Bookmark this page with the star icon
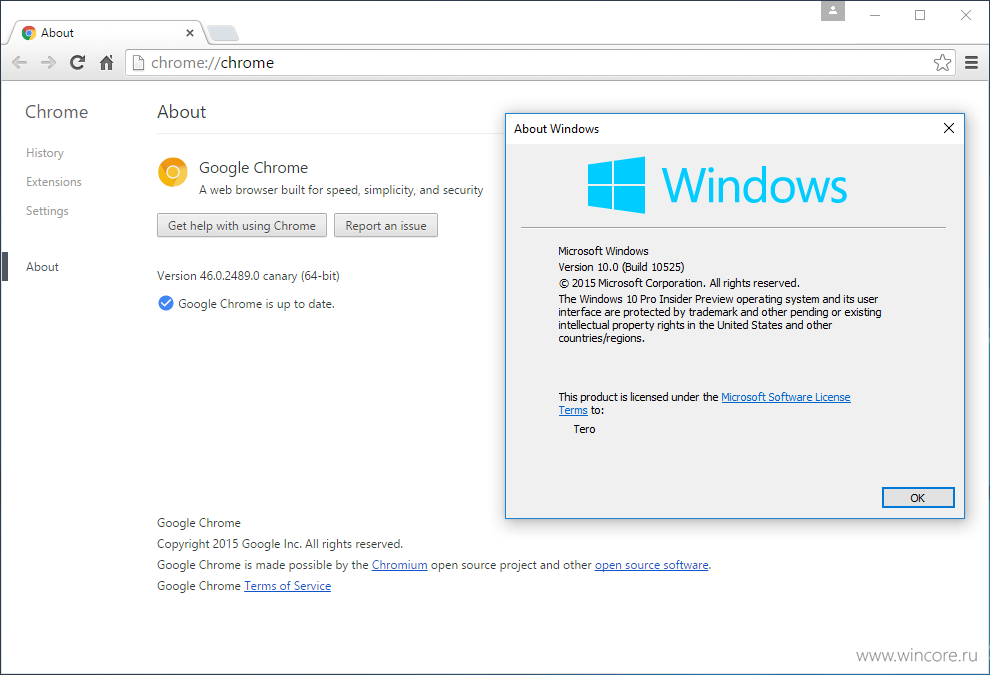990x675 pixels. (942, 63)
